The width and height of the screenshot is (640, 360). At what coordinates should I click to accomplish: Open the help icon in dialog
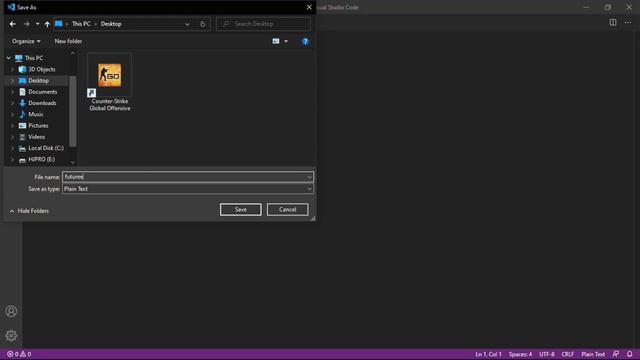pos(305,41)
